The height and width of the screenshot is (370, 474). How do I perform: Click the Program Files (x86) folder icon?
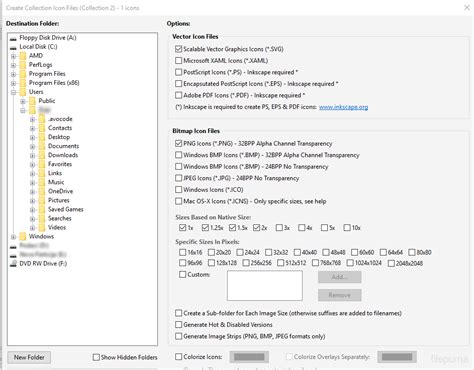coord(23,83)
